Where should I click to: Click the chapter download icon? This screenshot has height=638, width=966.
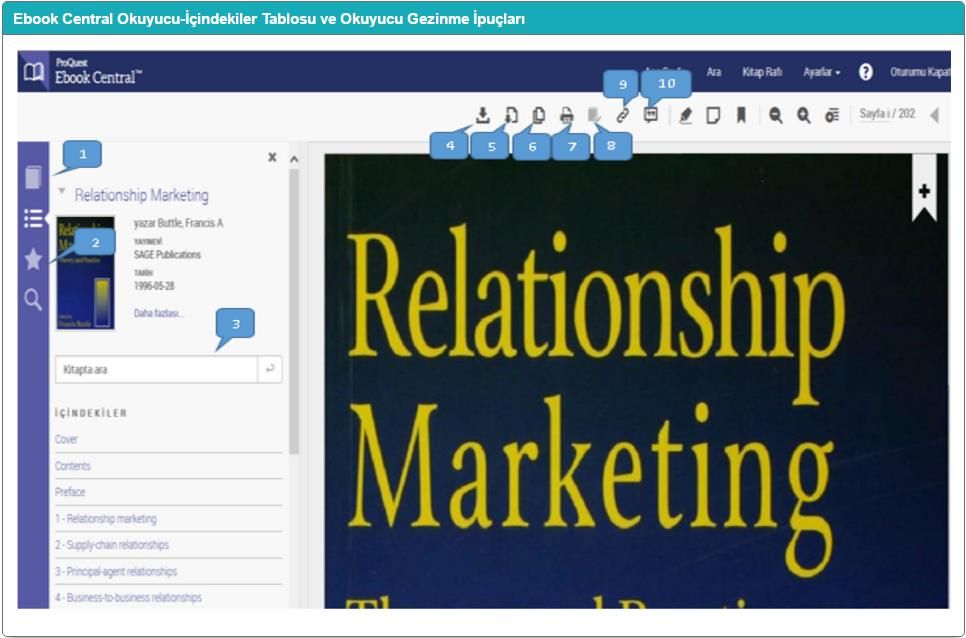[511, 115]
